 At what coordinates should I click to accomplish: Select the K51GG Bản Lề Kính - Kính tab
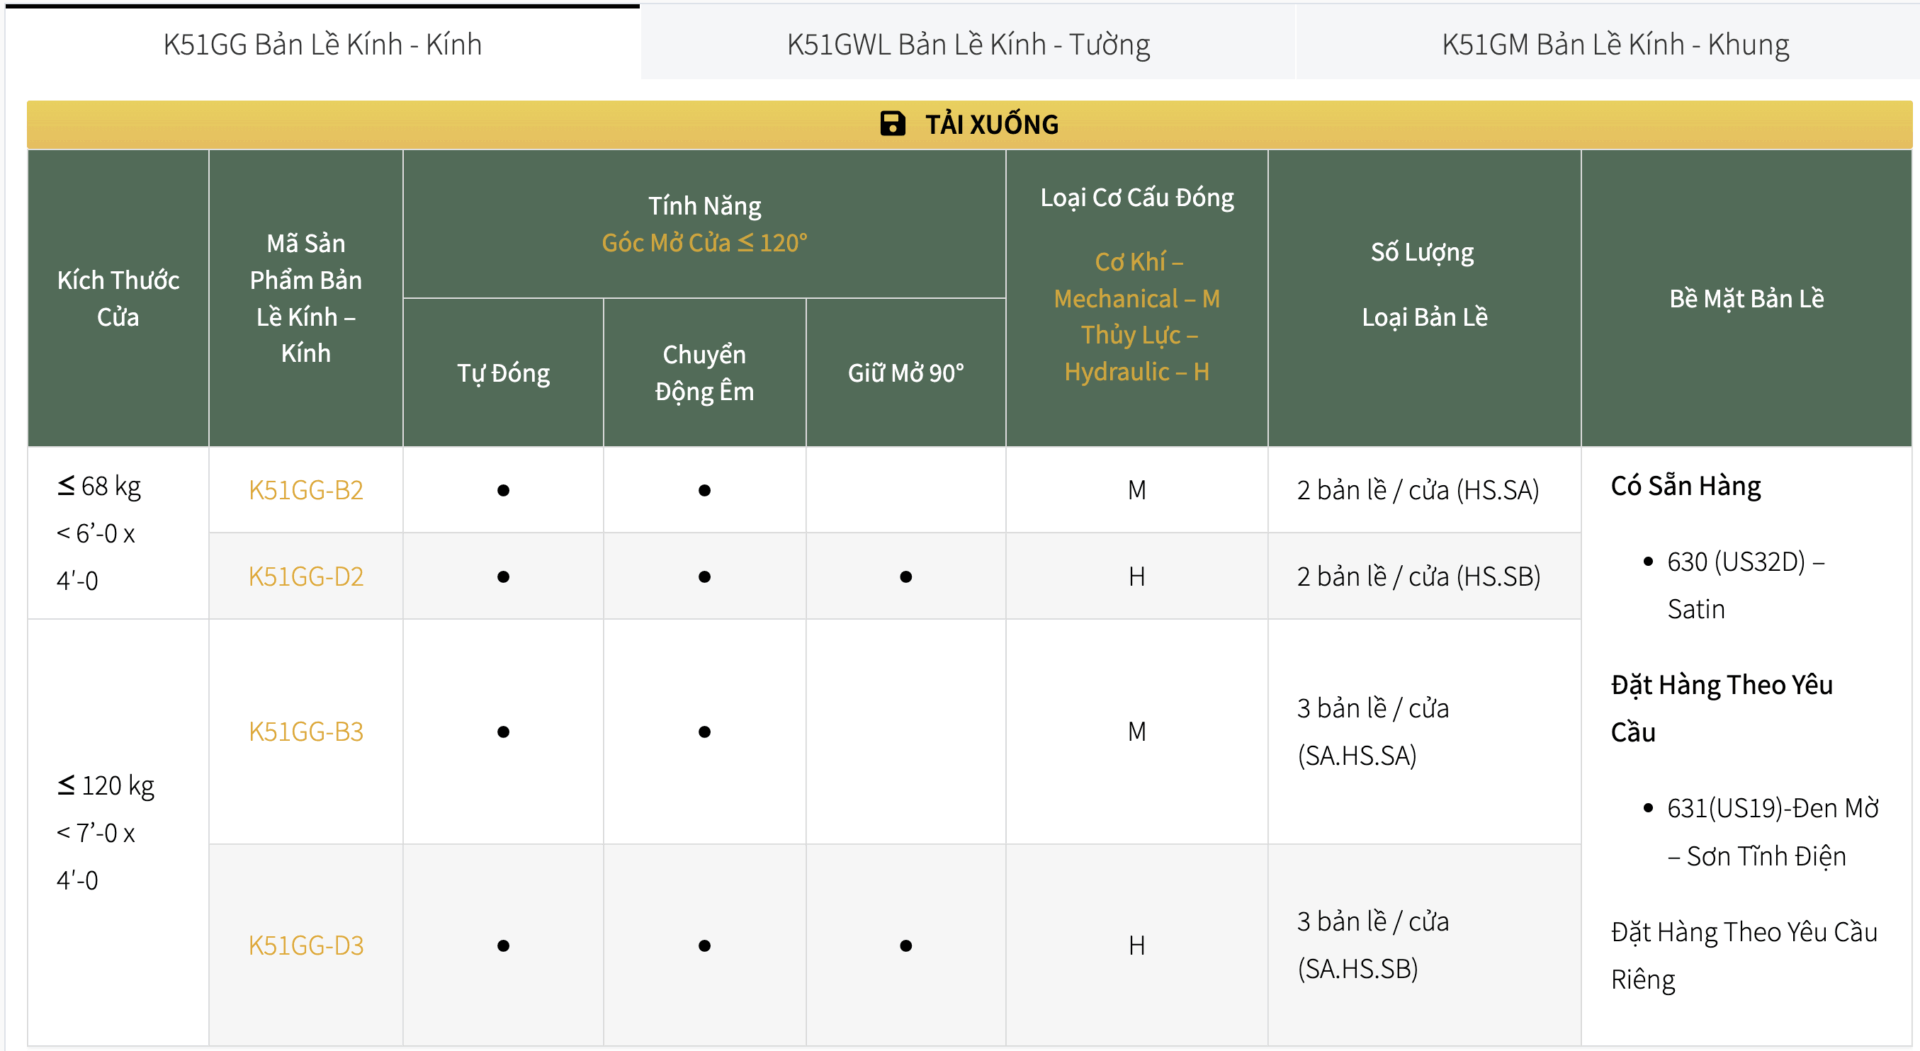click(322, 43)
